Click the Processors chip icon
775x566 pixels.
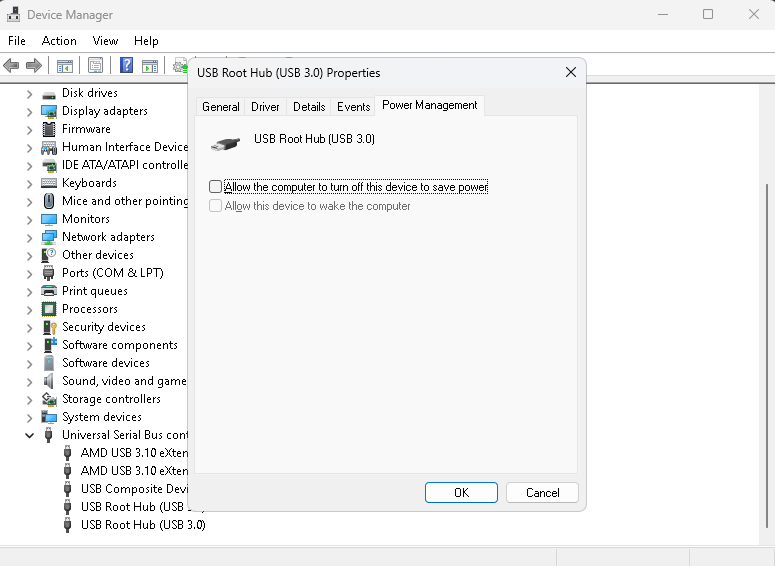tap(48, 309)
